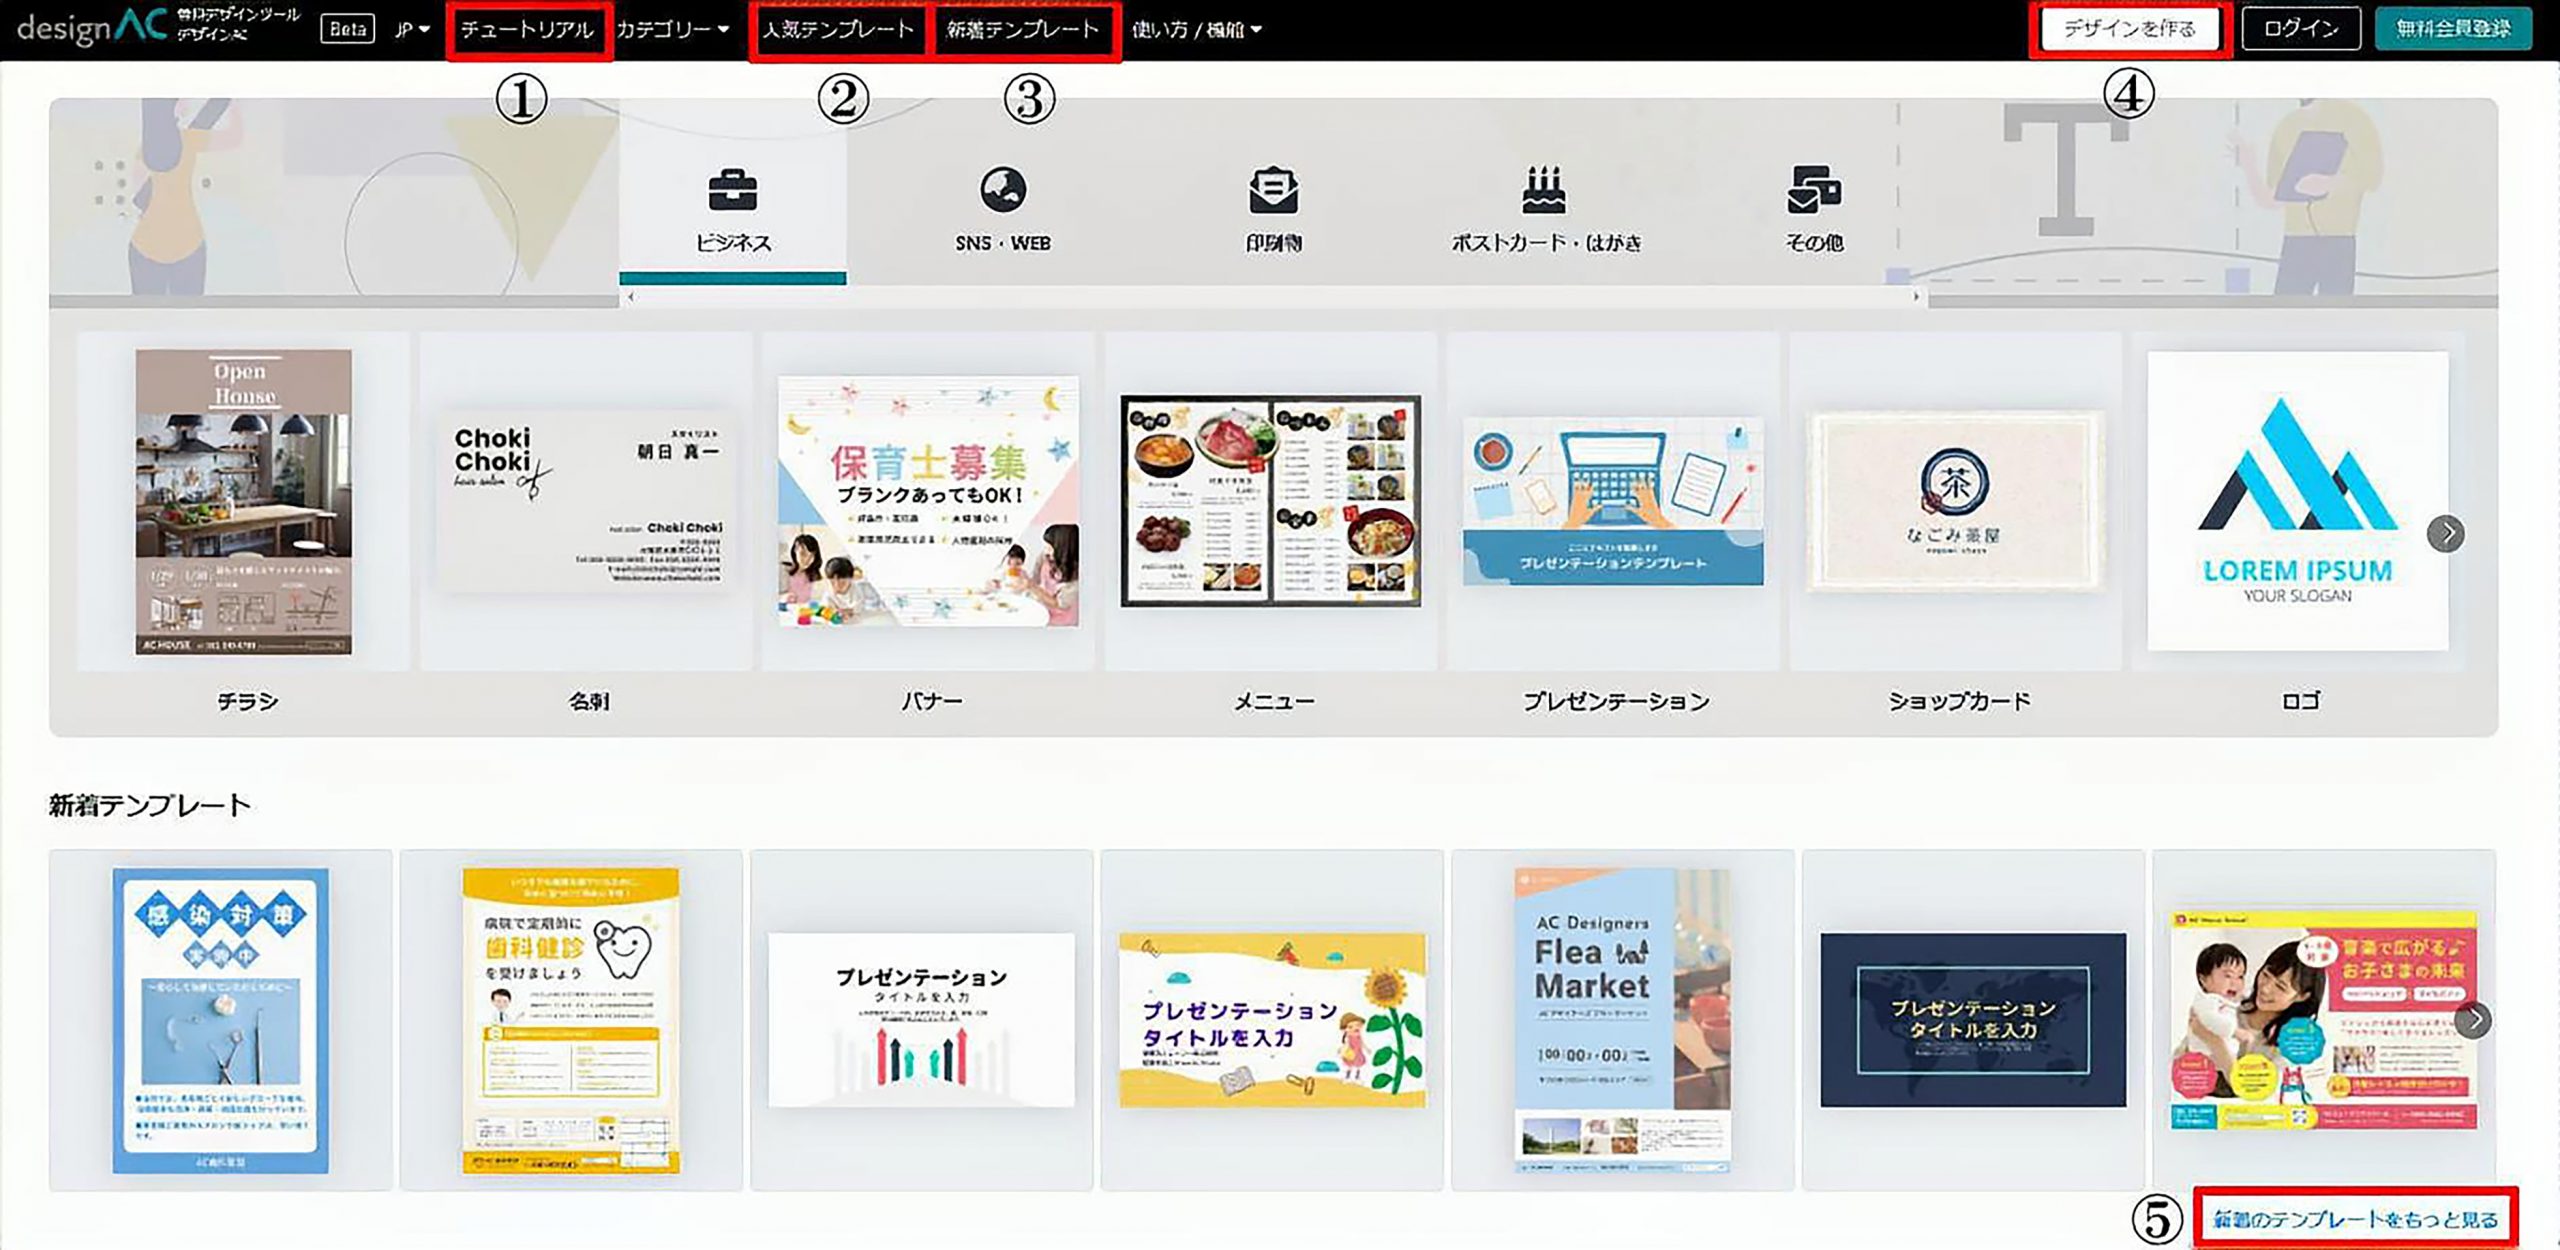This screenshot has height=1250, width=2560.
Task: Open the Flea Market template thumbnail
Action: [1621, 1020]
